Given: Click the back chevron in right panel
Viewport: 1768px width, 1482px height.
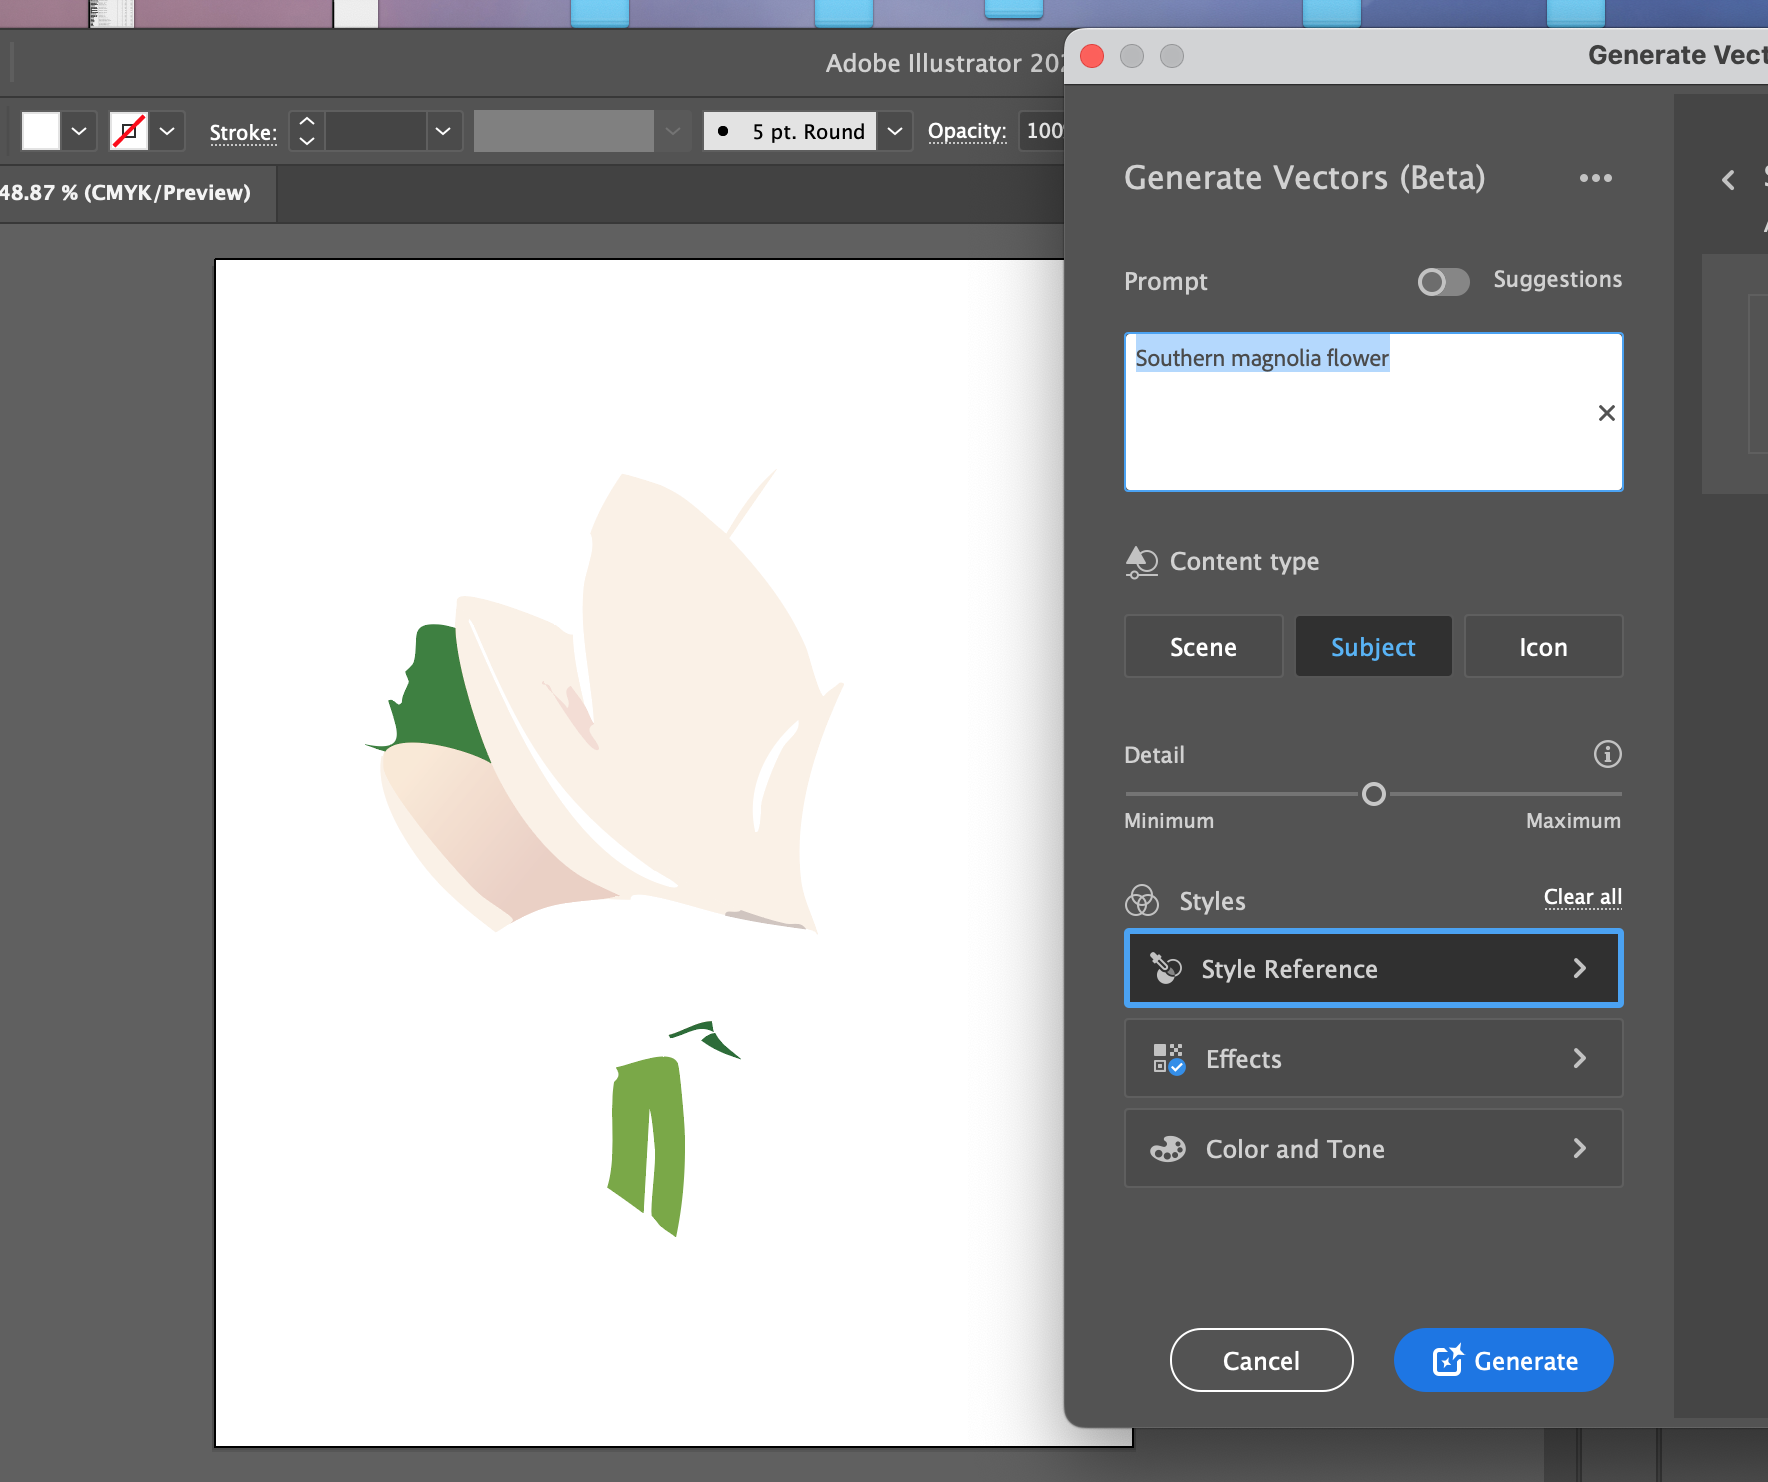Looking at the screenshot, I should (x=1728, y=180).
